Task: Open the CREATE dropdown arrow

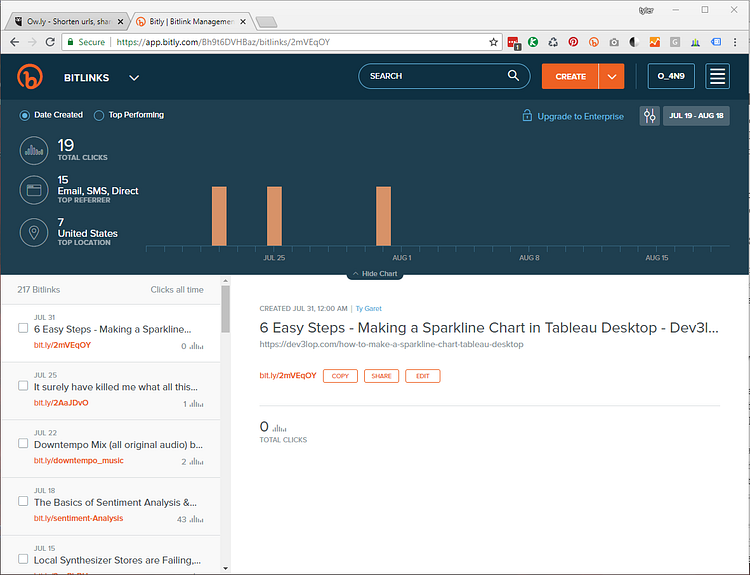Action: point(611,76)
